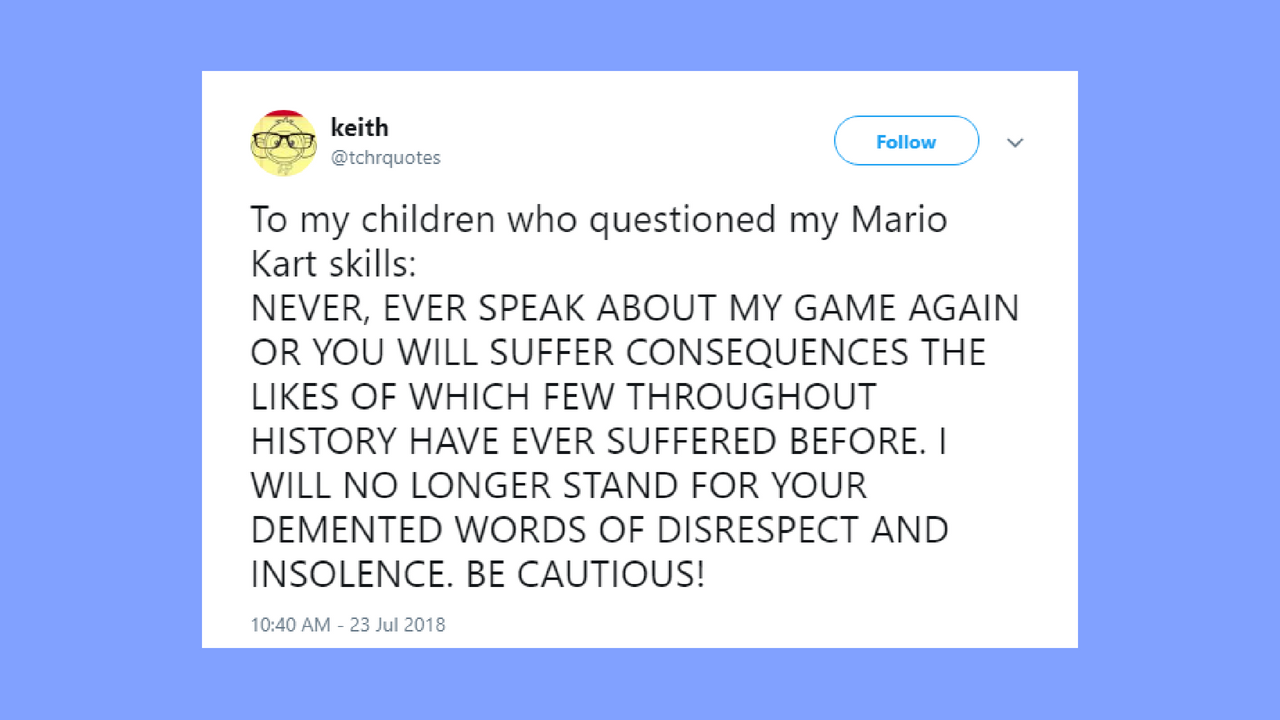The height and width of the screenshot is (720, 1280).
Task: Click the line "OR YOU WILL SUFFER CONSEQUENCES"
Action: [x=617, y=352]
